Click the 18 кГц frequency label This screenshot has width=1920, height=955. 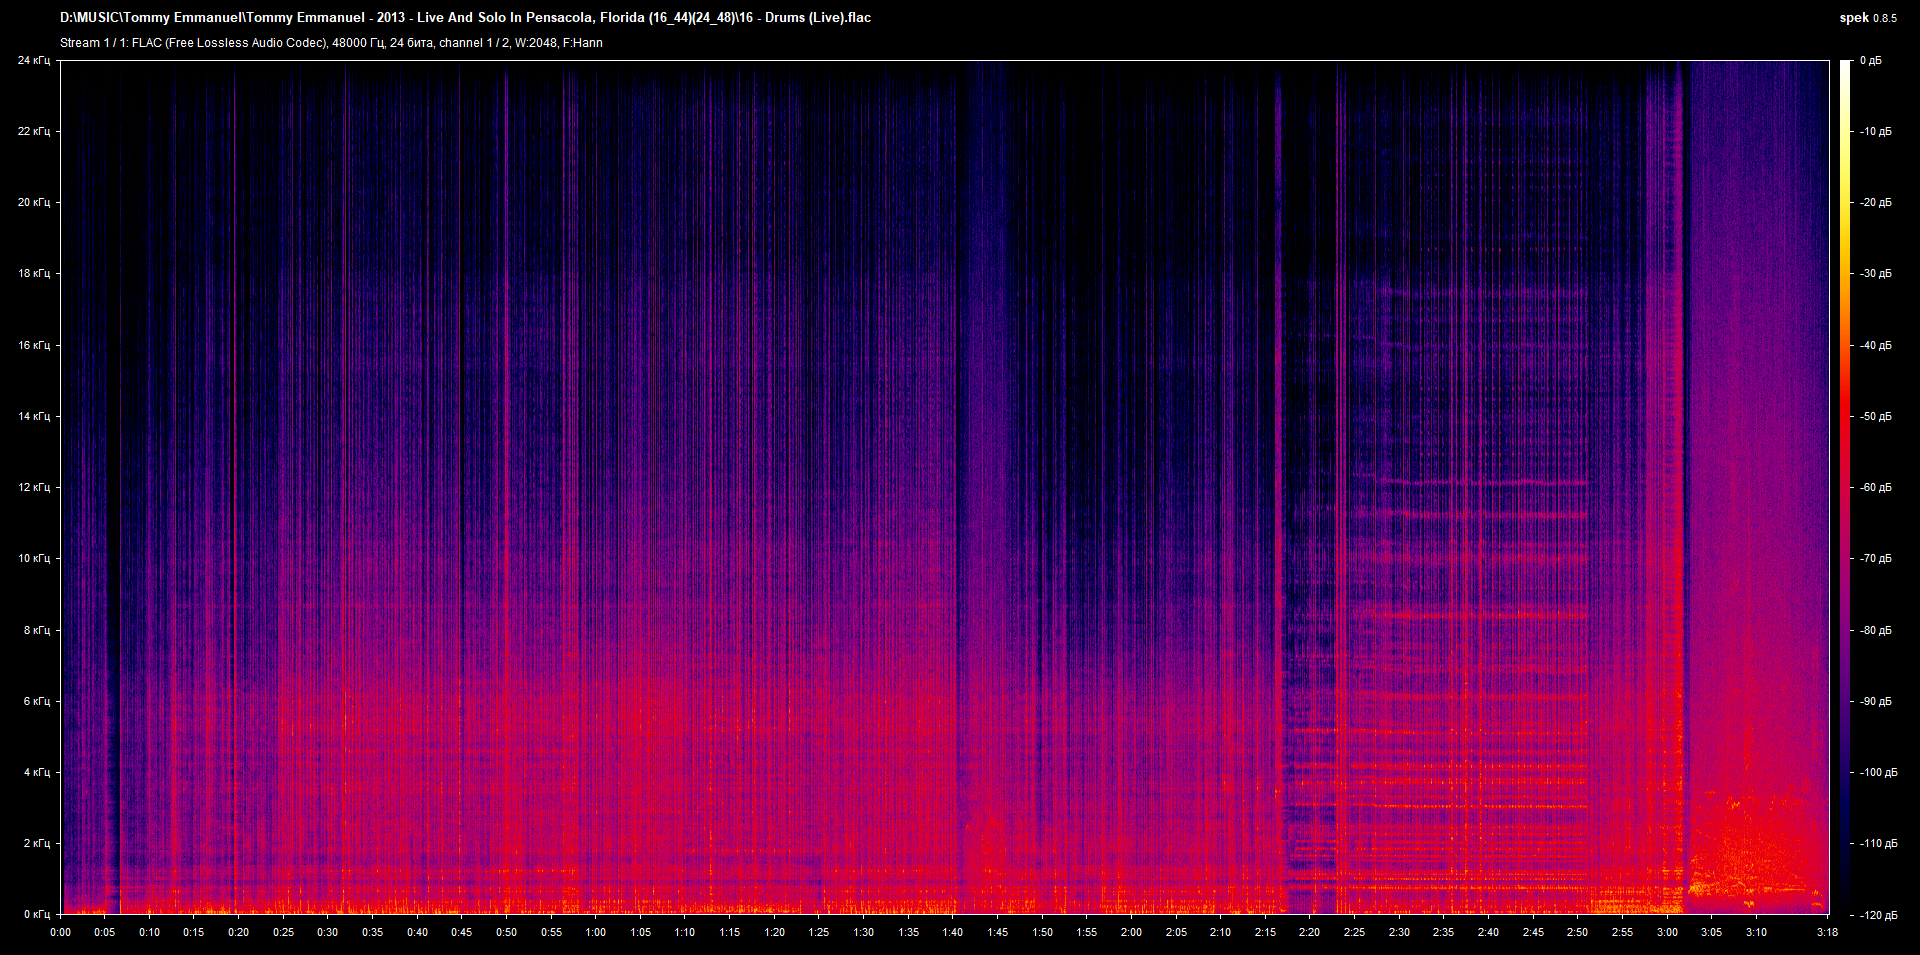coord(34,274)
